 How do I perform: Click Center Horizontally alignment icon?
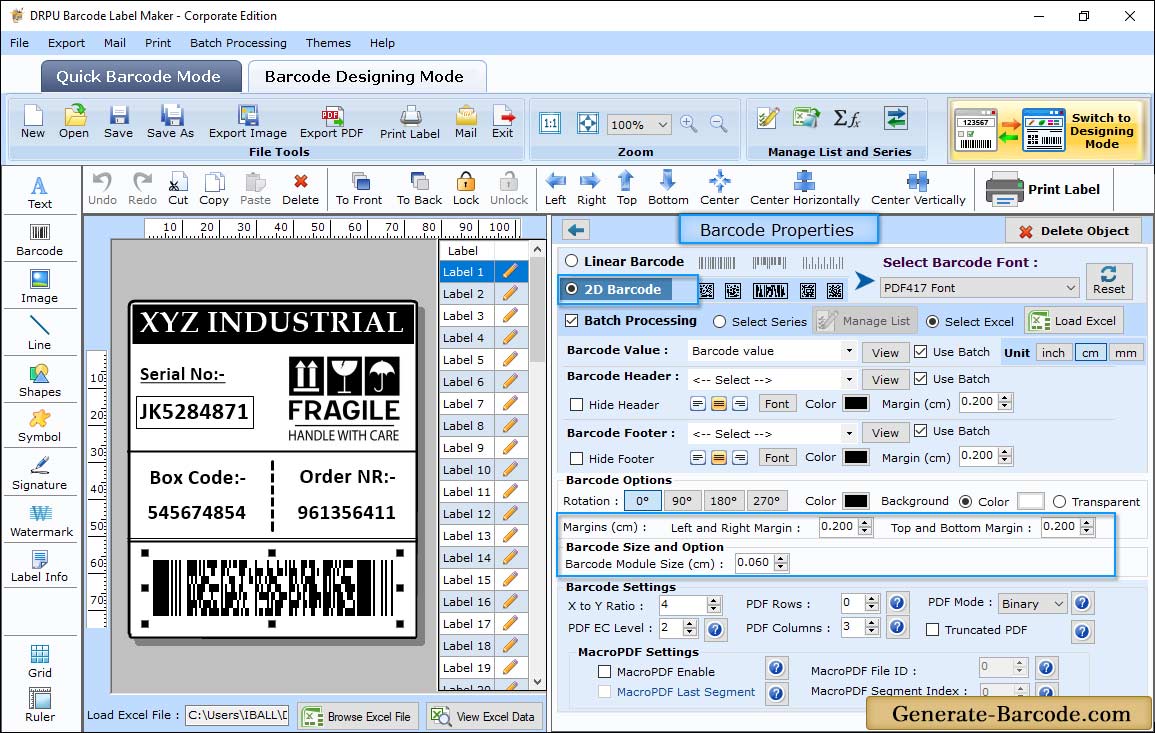point(804,189)
